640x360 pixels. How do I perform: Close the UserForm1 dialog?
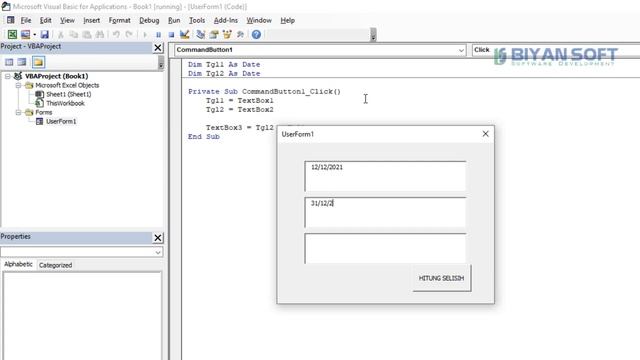(485, 134)
